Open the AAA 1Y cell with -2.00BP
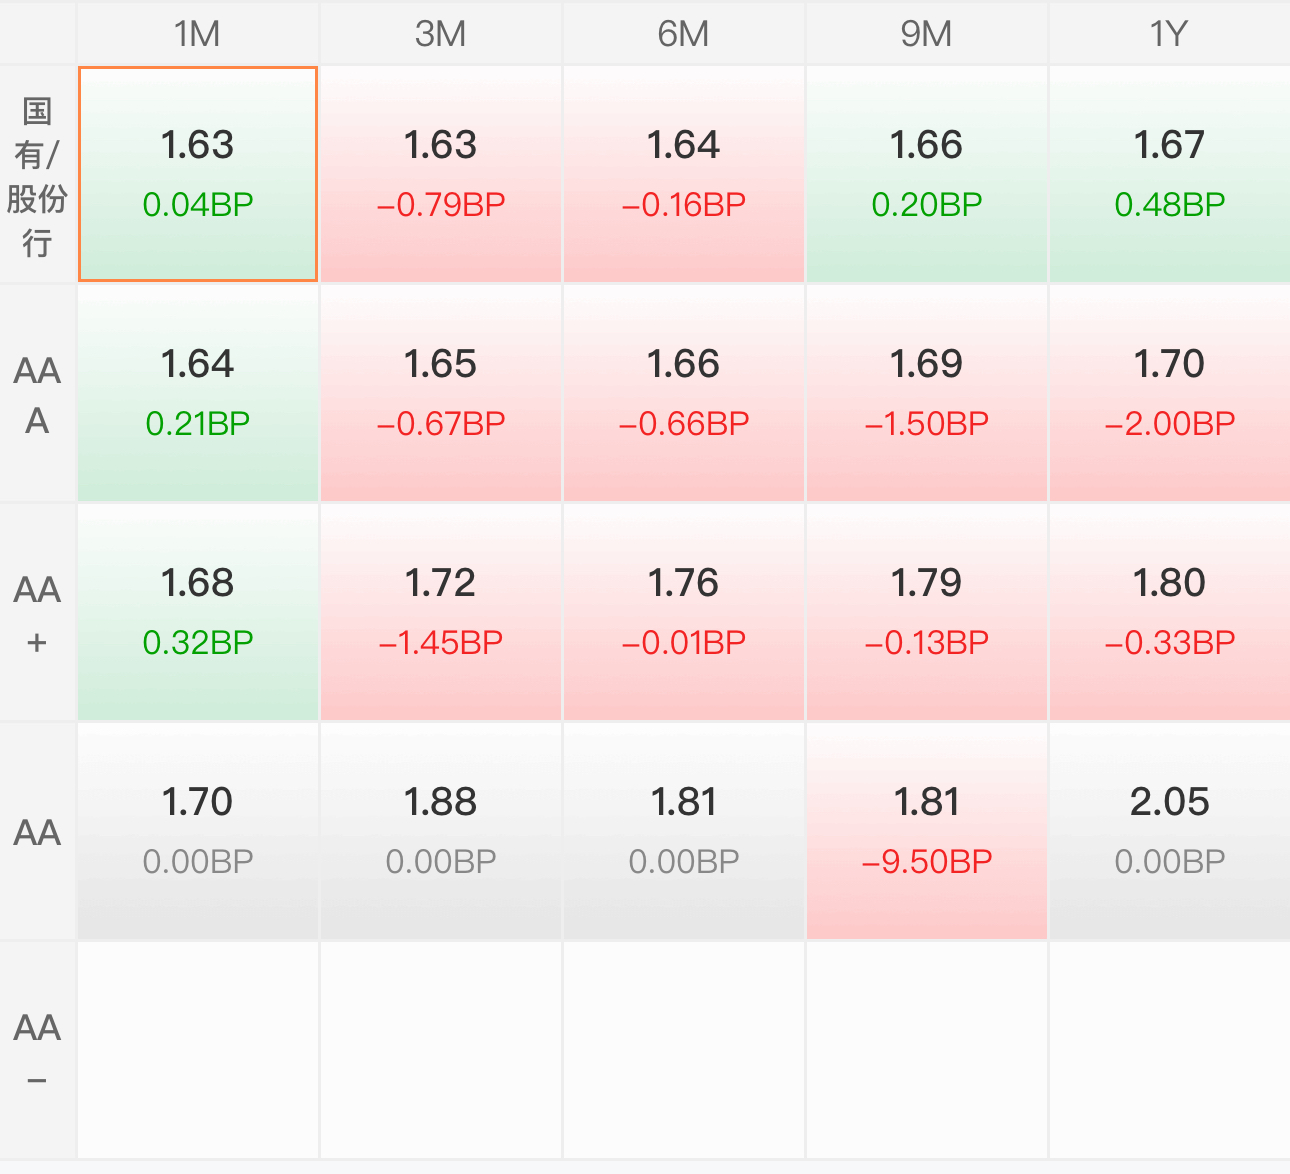 coord(1170,394)
